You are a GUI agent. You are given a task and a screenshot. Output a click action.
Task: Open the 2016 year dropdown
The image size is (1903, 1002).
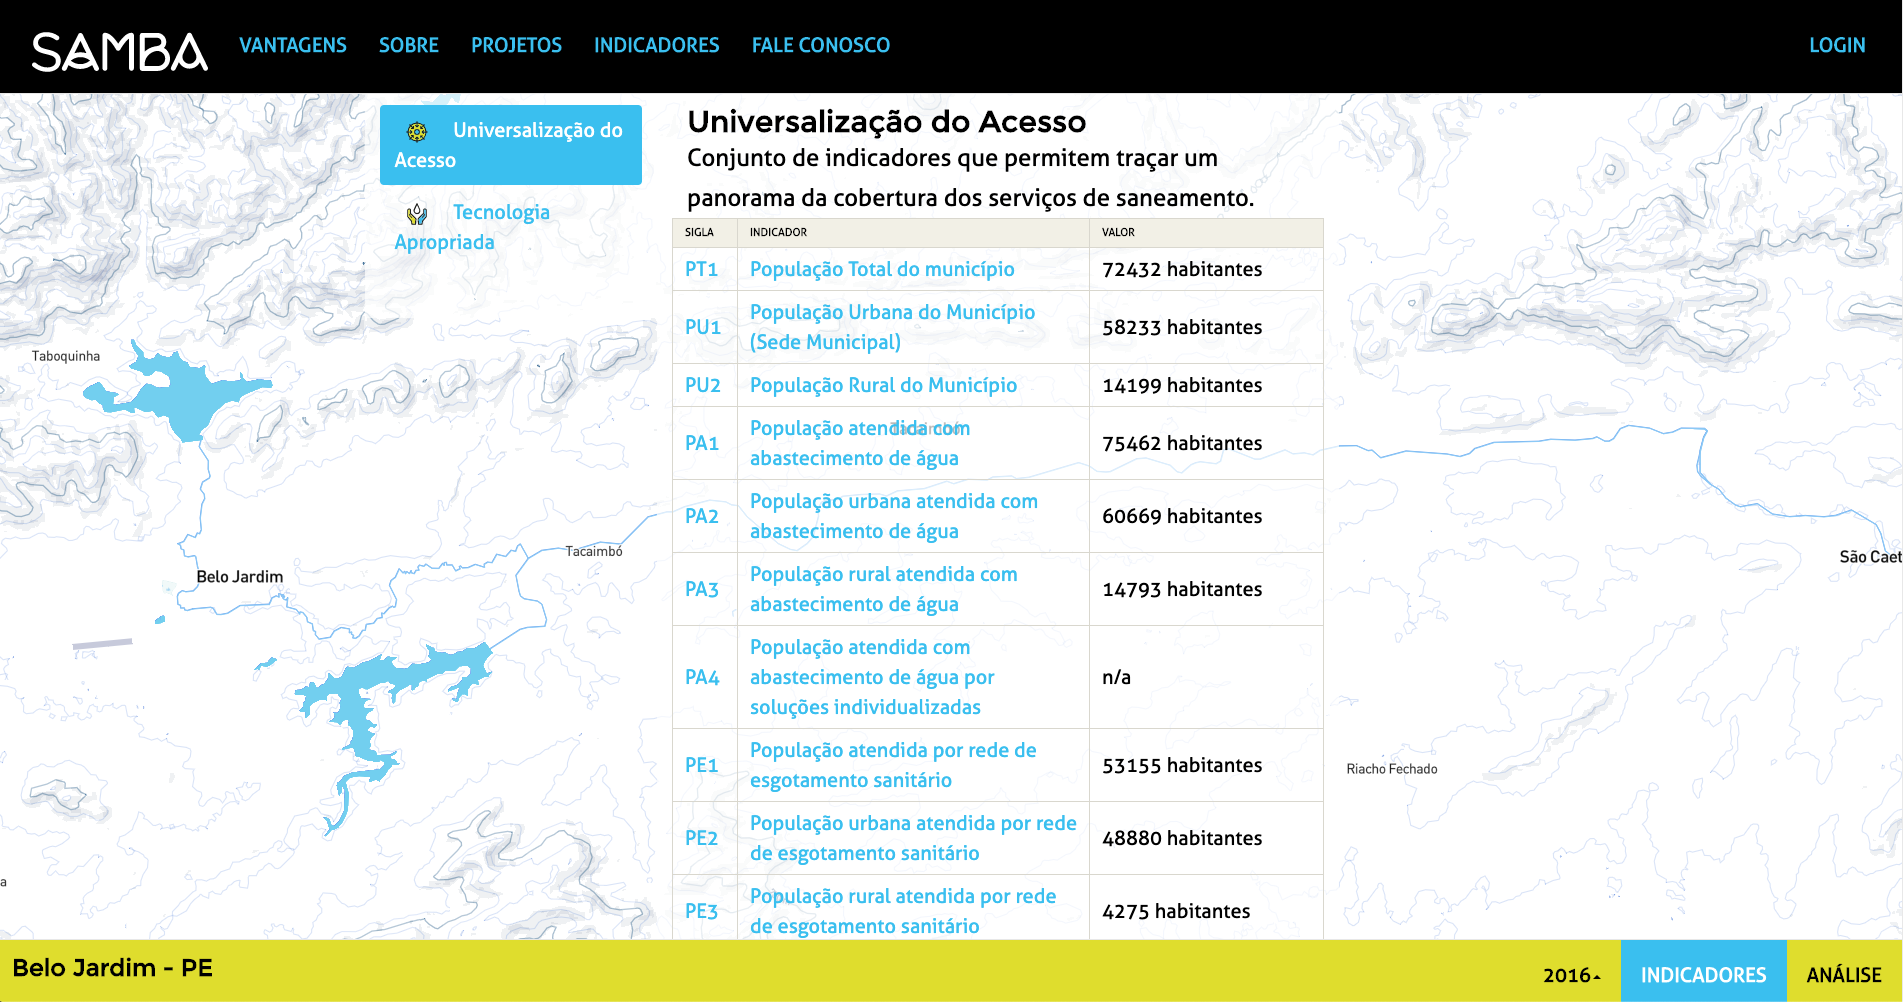coord(1571,975)
